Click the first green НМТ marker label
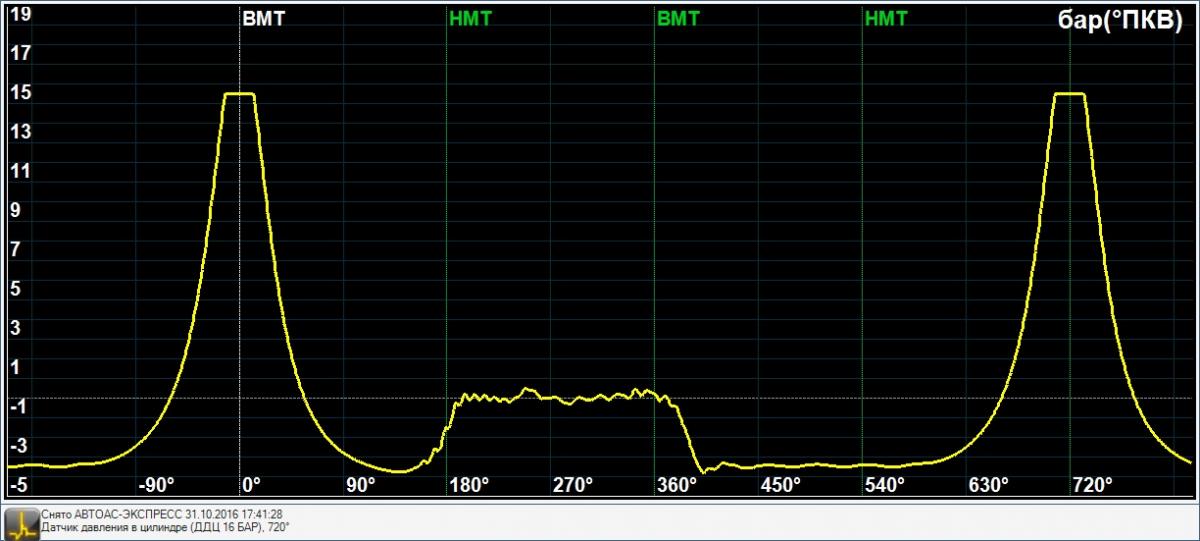The width and height of the screenshot is (1200, 541). [471, 18]
